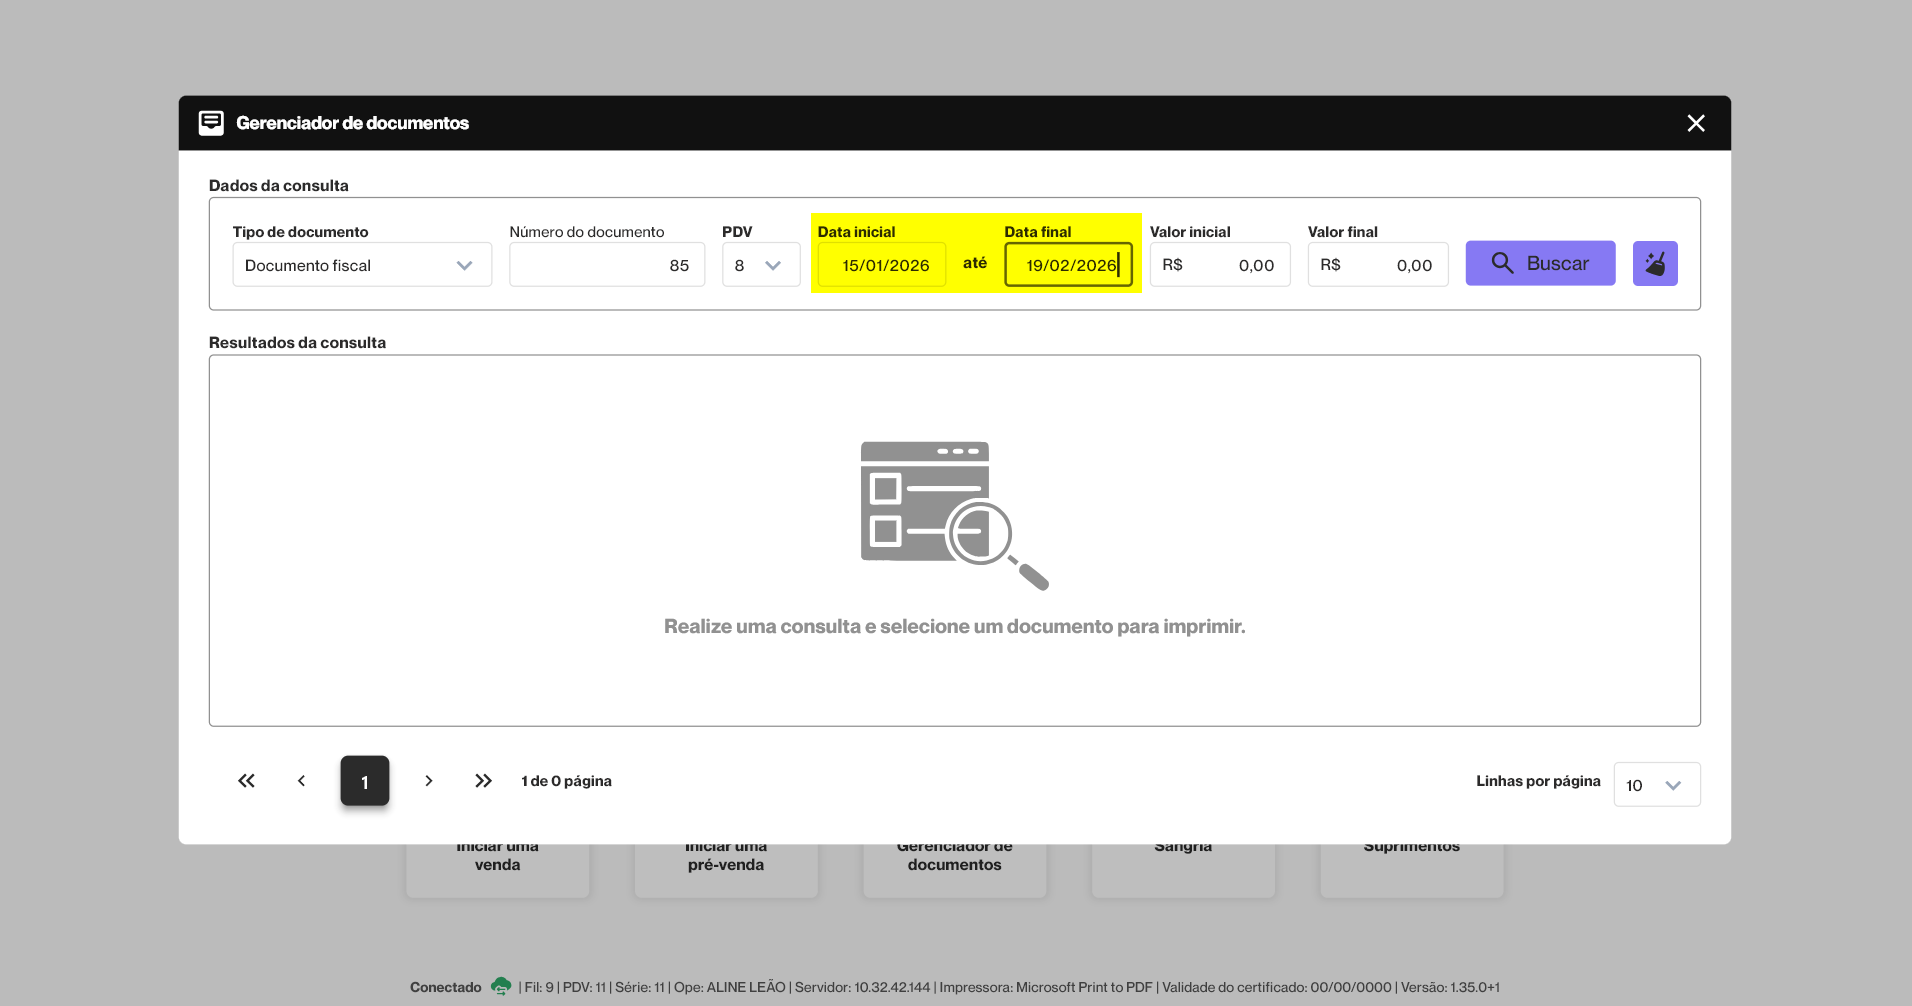Click the document manager icon in title bar
Image resolution: width=1912 pixels, height=1006 pixels.
coord(211,123)
